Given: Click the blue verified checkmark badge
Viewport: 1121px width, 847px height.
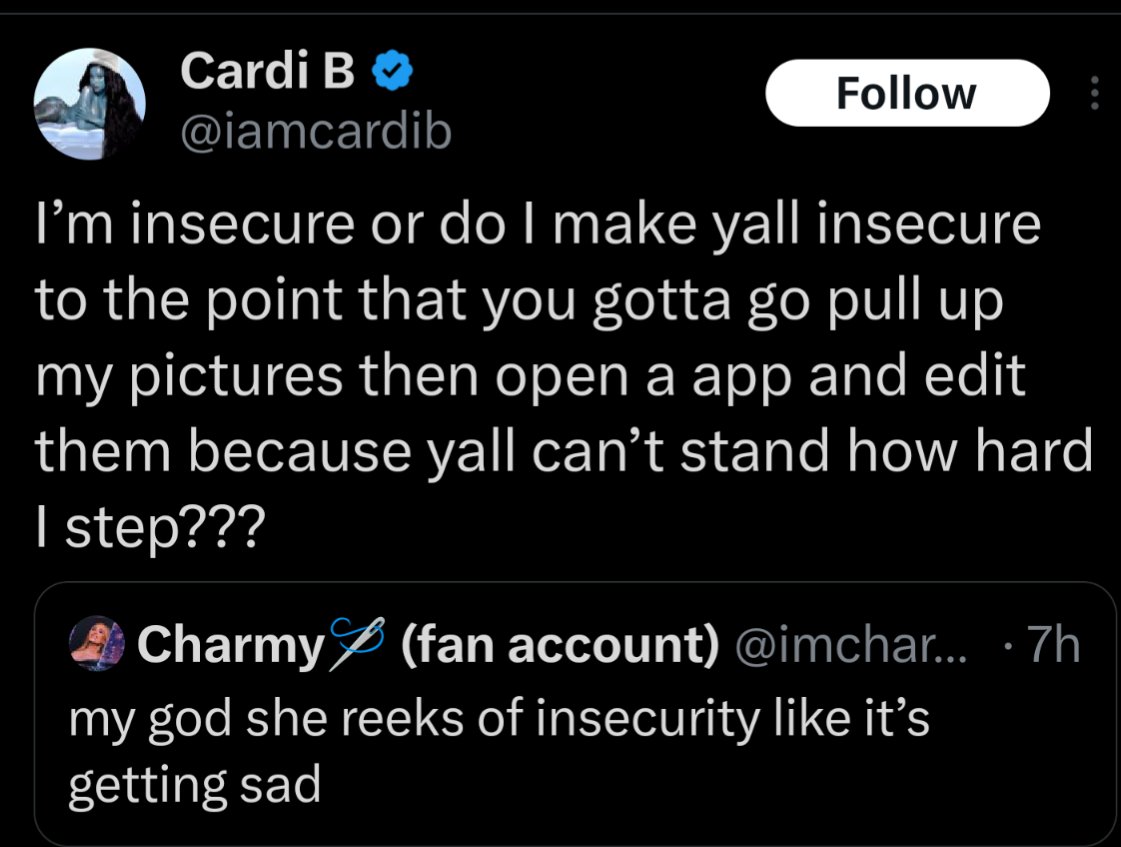Looking at the screenshot, I should [x=392, y=70].
